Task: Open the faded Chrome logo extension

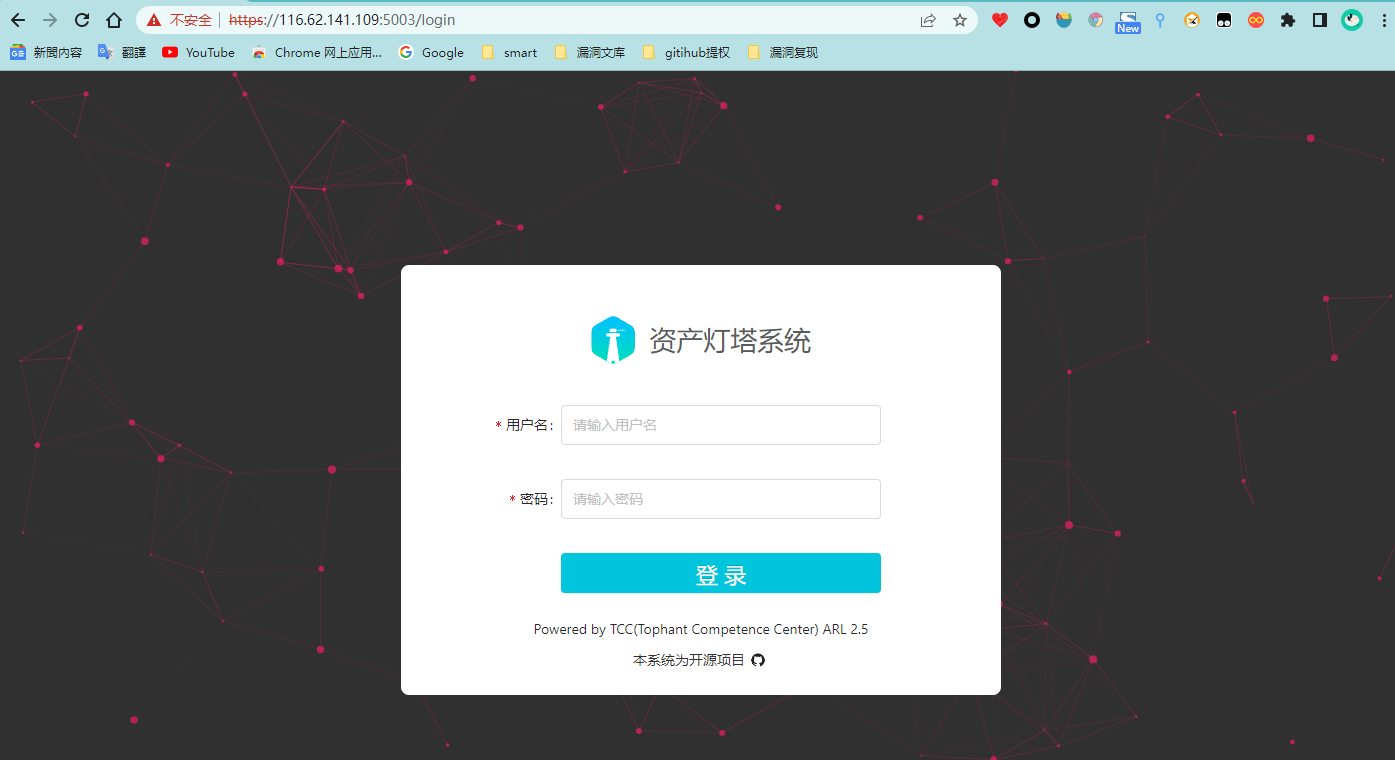Action: [x=1096, y=20]
